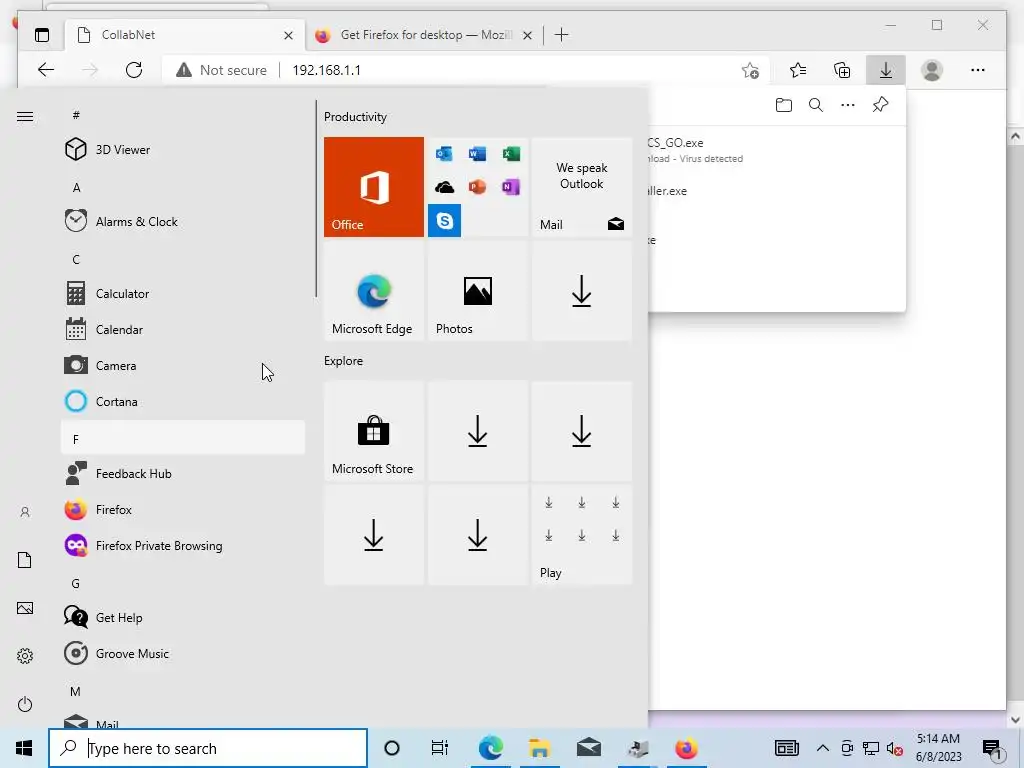1024x768 pixels.
Task: Click Windows Start button
Action: [24, 748]
